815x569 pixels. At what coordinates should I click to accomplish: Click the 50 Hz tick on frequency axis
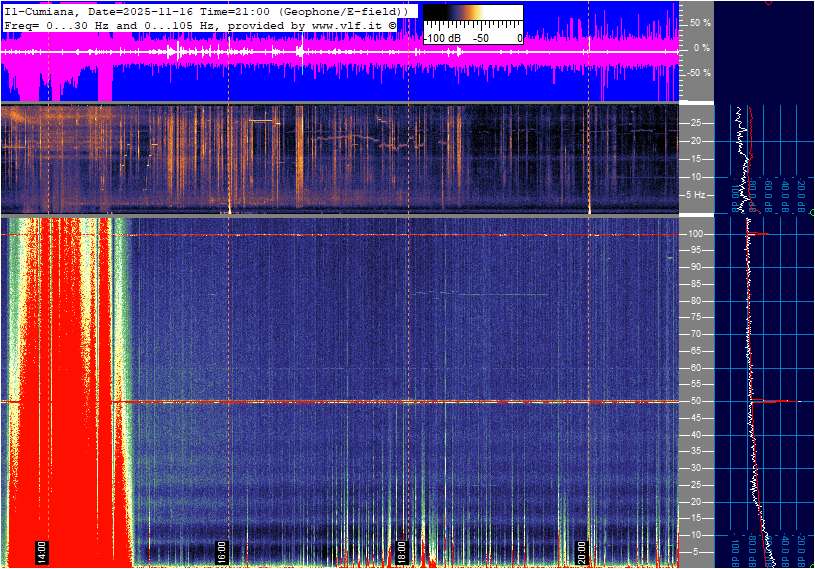pos(695,401)
